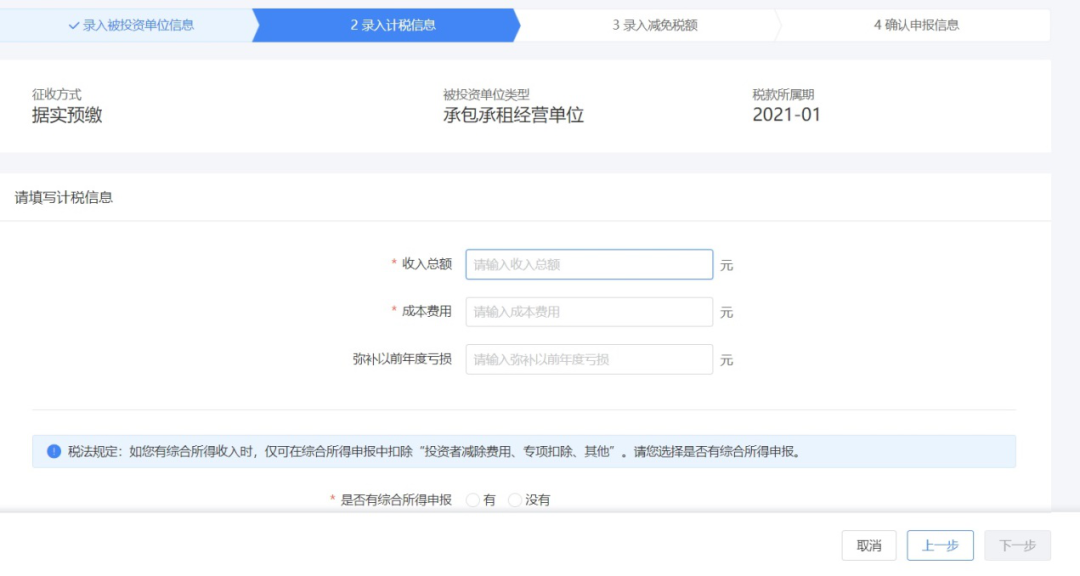Image resolution: width=1080 pixels, height=576 pixels.
Task: Focus the 成本费用 input field
Action: [589, 312]
